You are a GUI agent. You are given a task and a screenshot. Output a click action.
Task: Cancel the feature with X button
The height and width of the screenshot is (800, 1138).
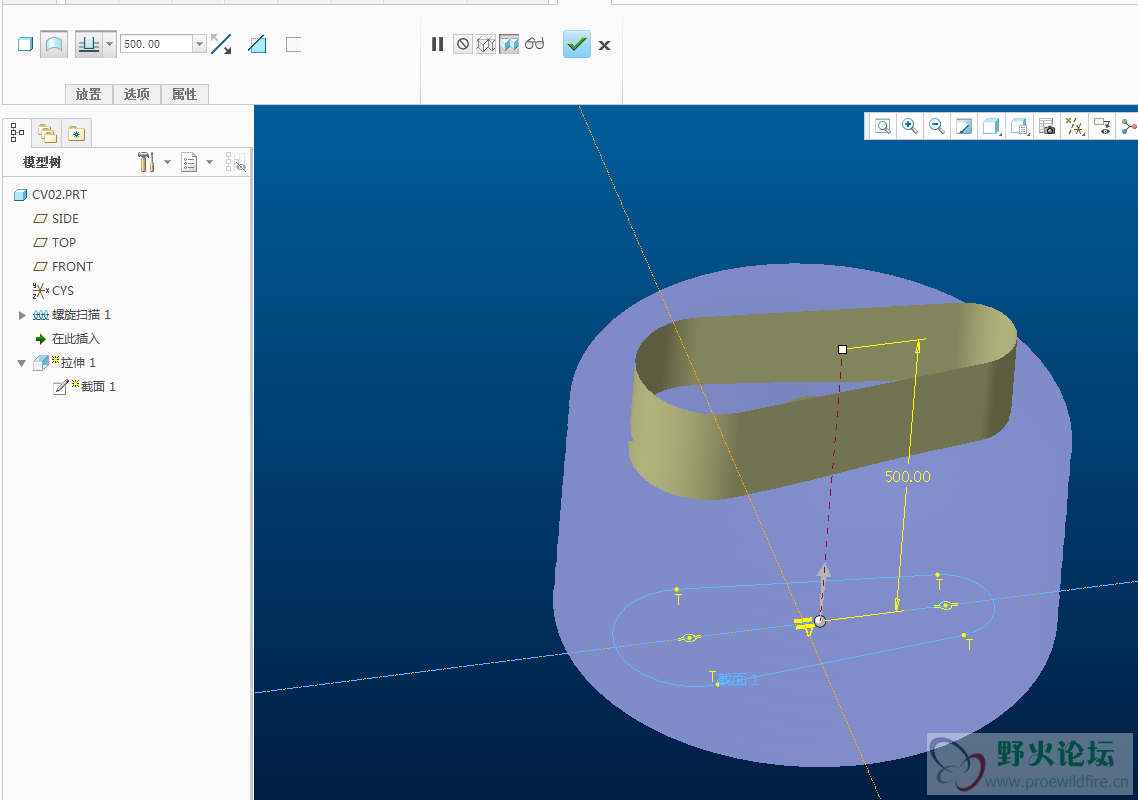coord(605,45)
